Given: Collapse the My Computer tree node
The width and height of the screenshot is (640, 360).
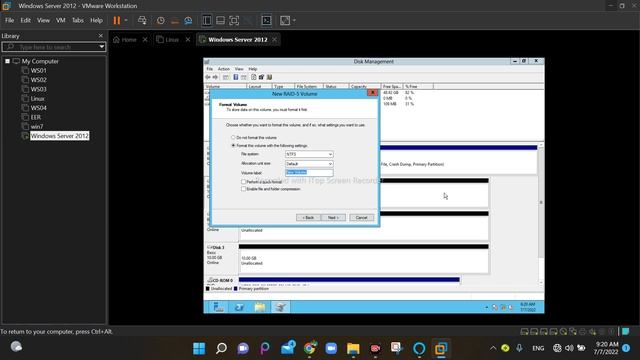Looking at the screenshot, I should pos(7,61).
